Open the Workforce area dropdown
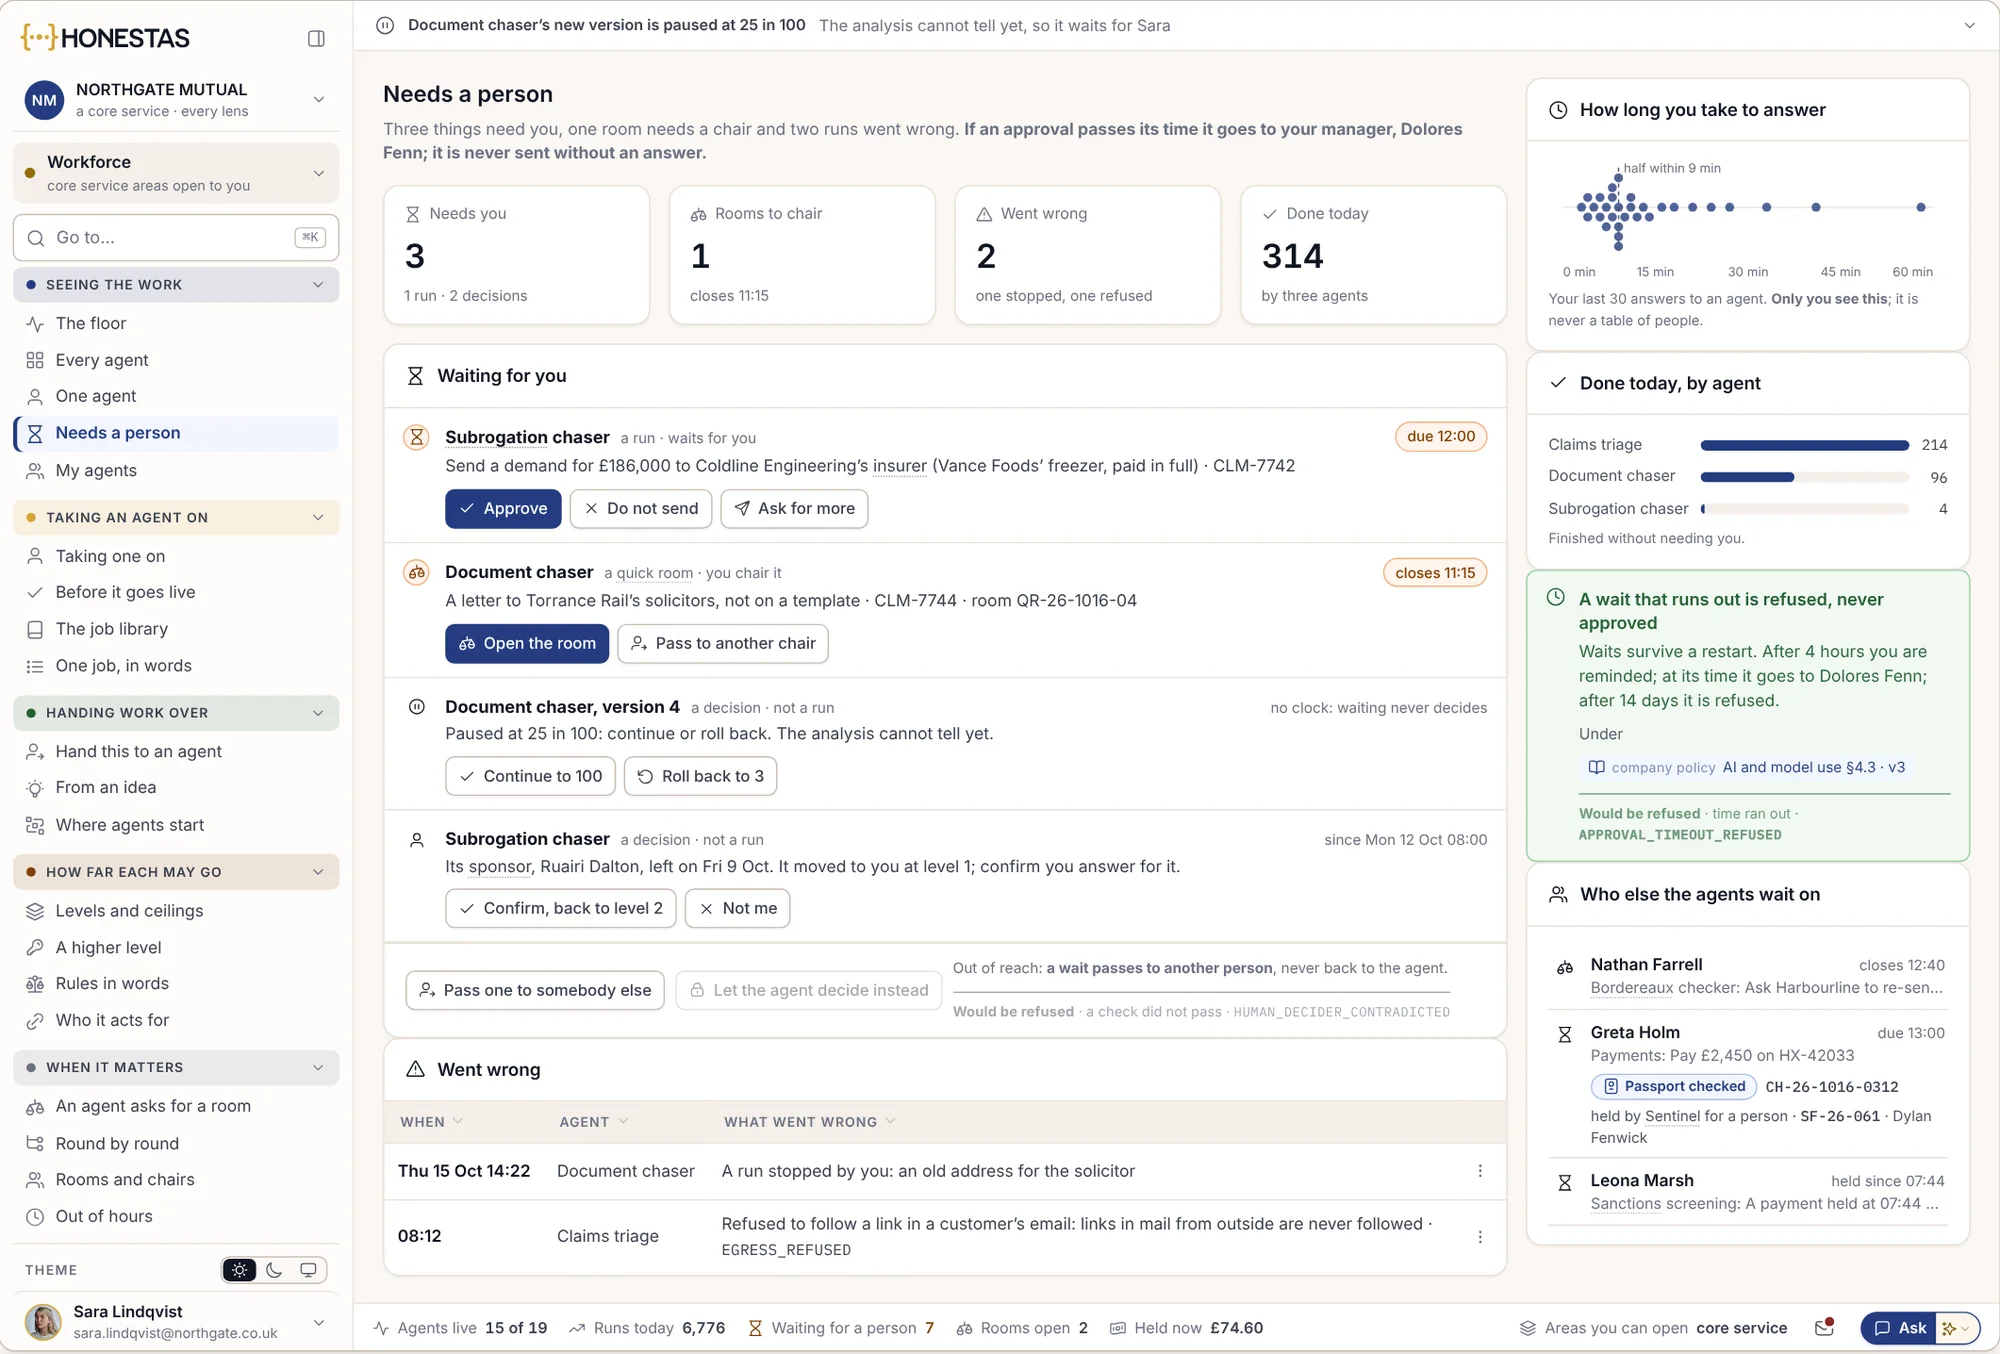 click(176, 173)
